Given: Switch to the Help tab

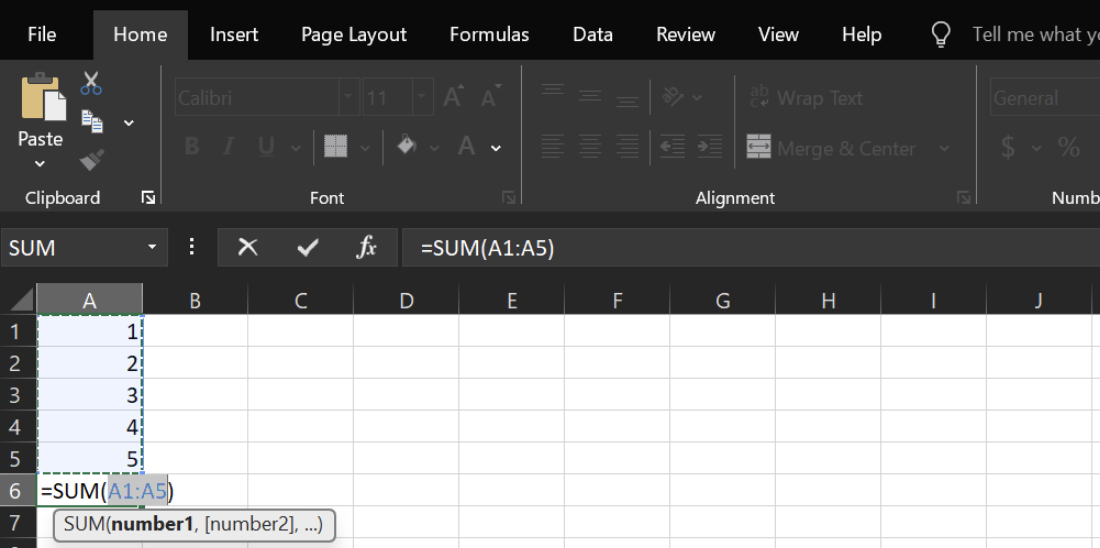Looking at the screenshot, I should (x=861, y=34).
